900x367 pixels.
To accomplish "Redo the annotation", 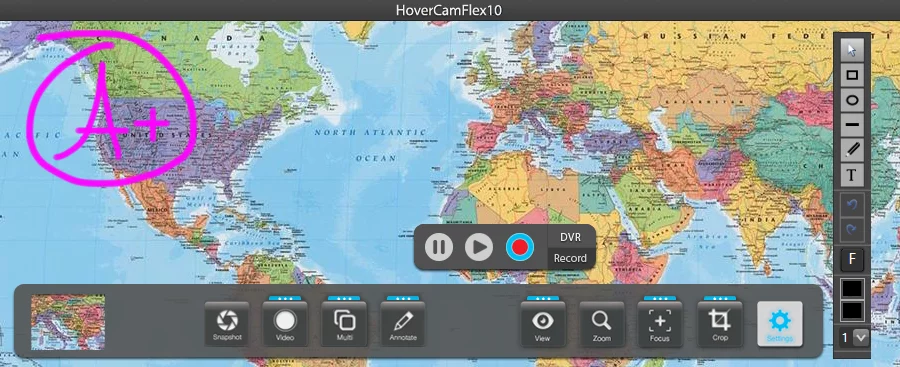I will (852, 229).
